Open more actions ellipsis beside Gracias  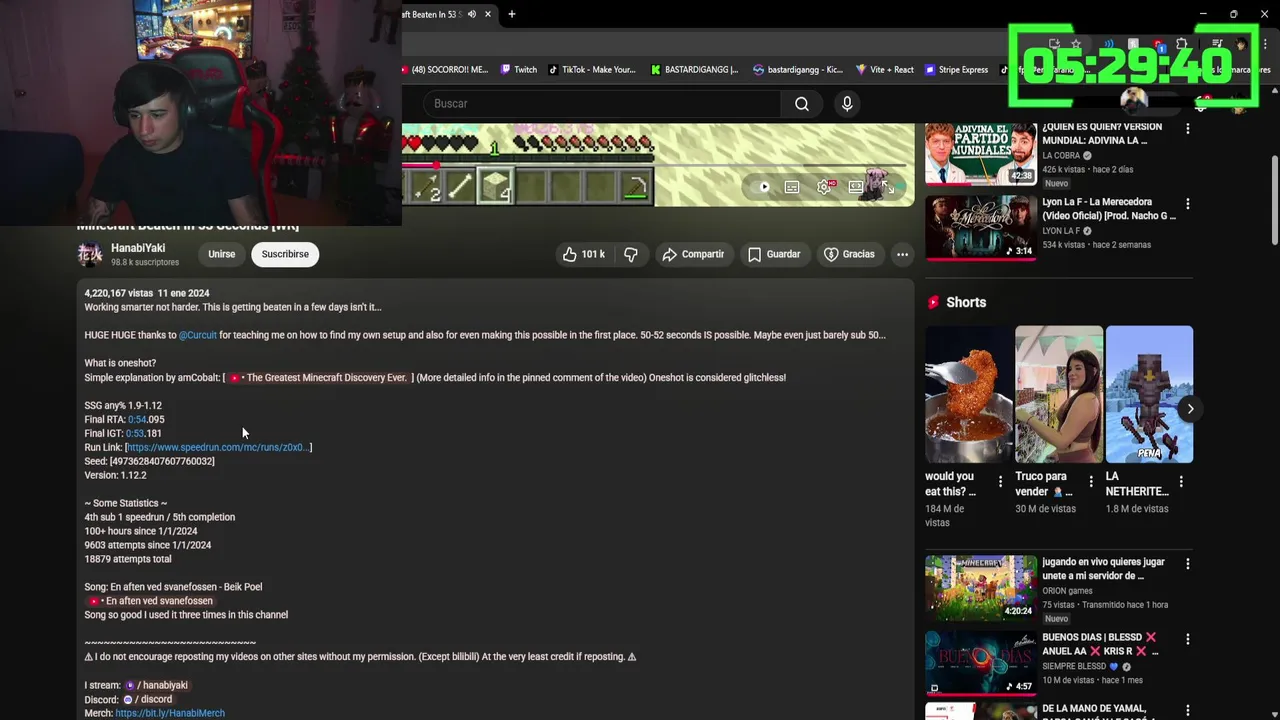click(x=902, y=254)
